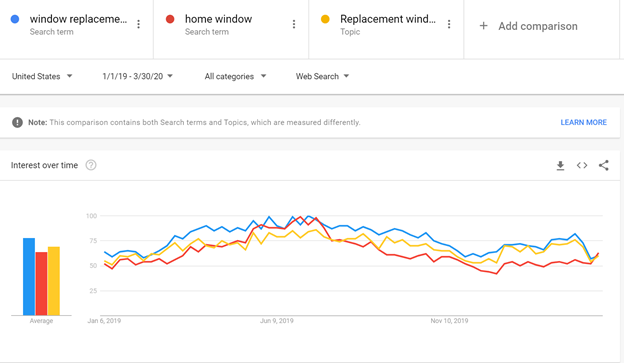Open embed code for interest chart

pos(582,165)
